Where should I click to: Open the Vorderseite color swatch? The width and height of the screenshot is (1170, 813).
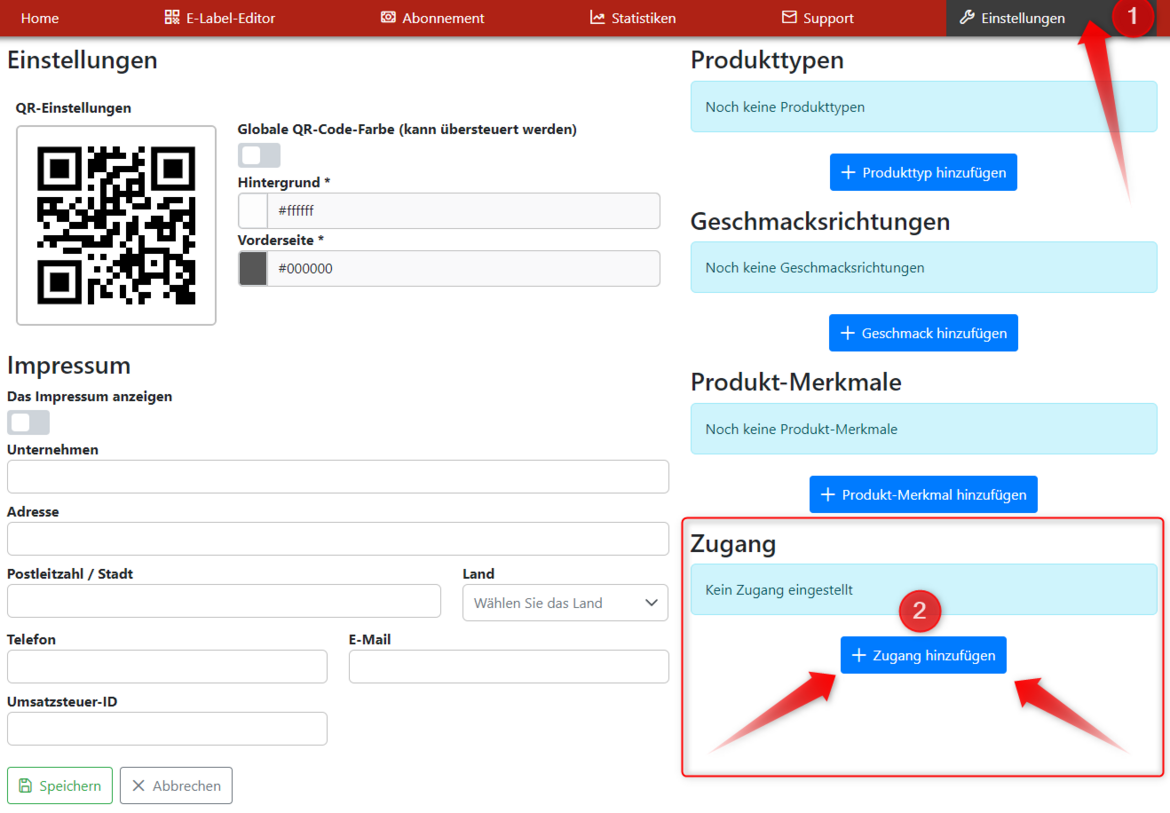253,269
